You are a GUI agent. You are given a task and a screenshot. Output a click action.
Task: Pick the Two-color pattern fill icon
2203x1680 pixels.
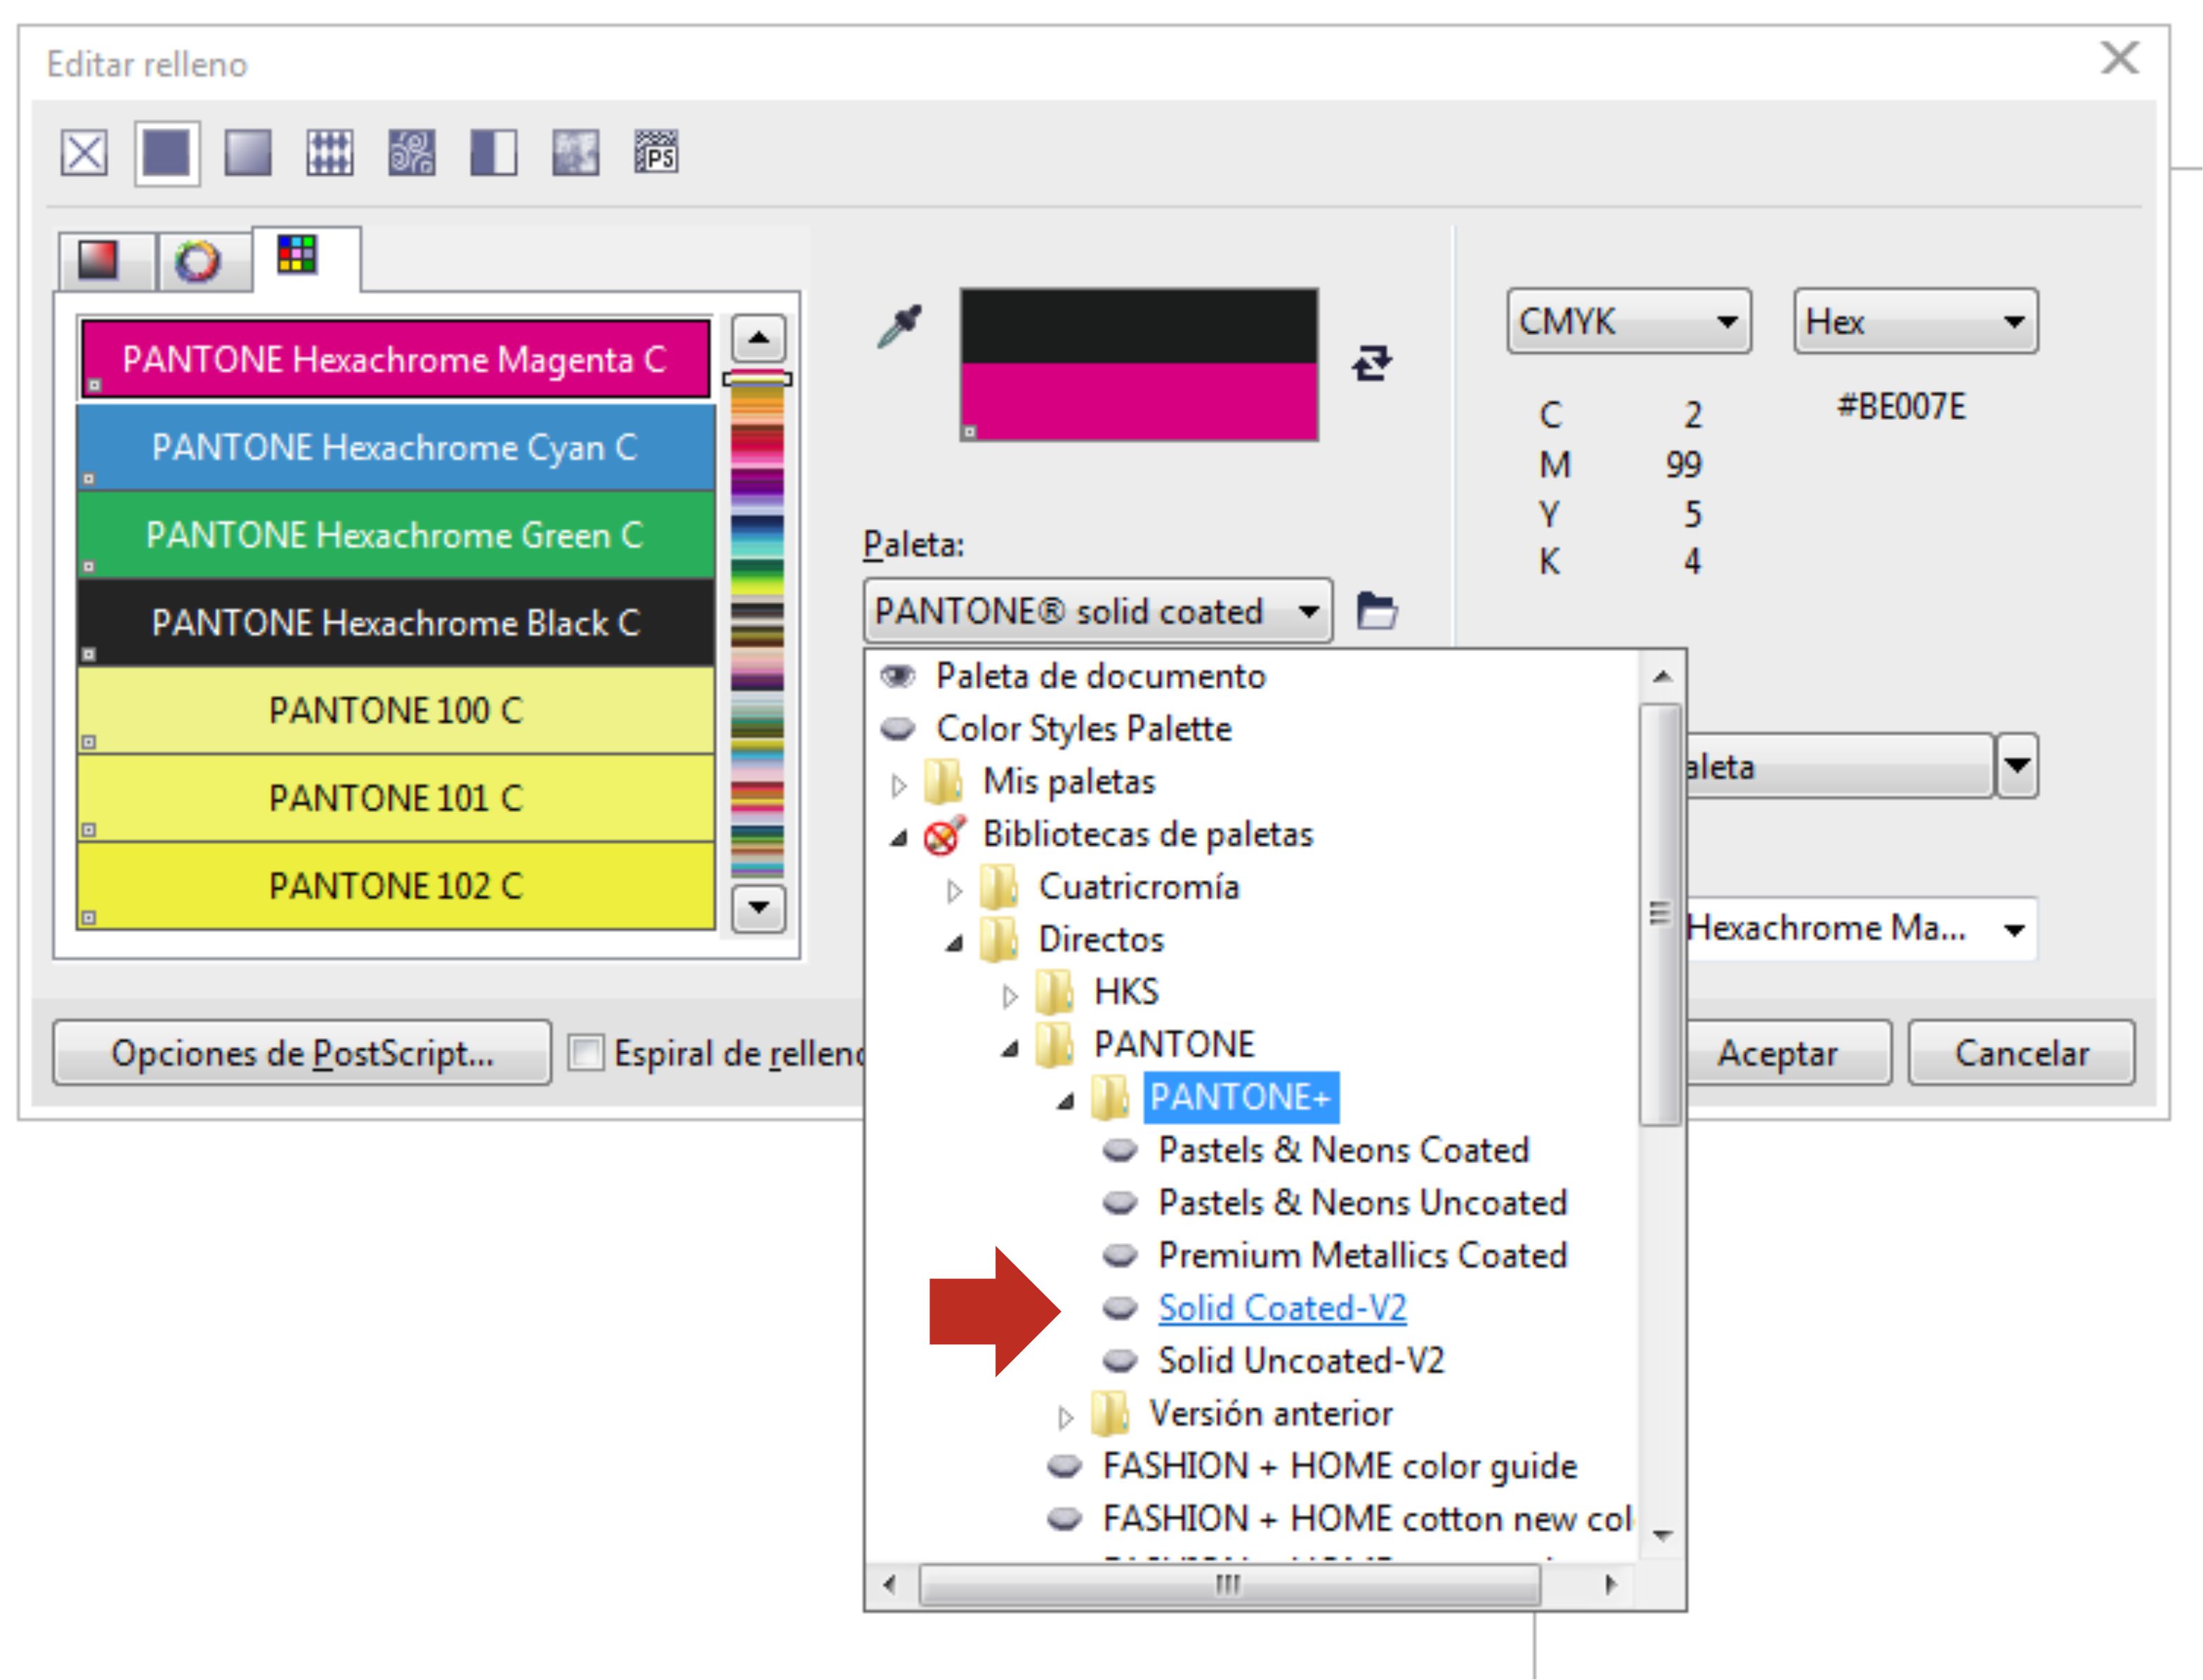point(494,153)
